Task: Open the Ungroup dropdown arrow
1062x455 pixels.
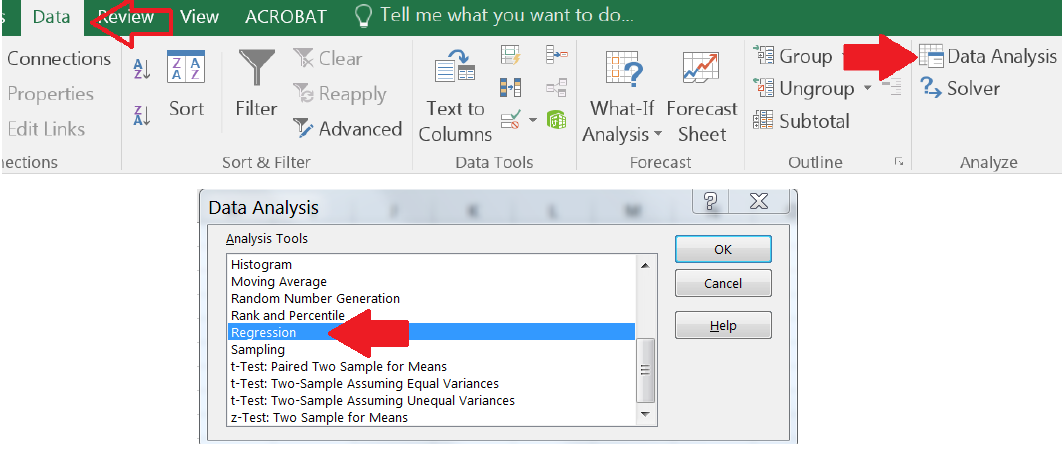Action: (868, 88)
